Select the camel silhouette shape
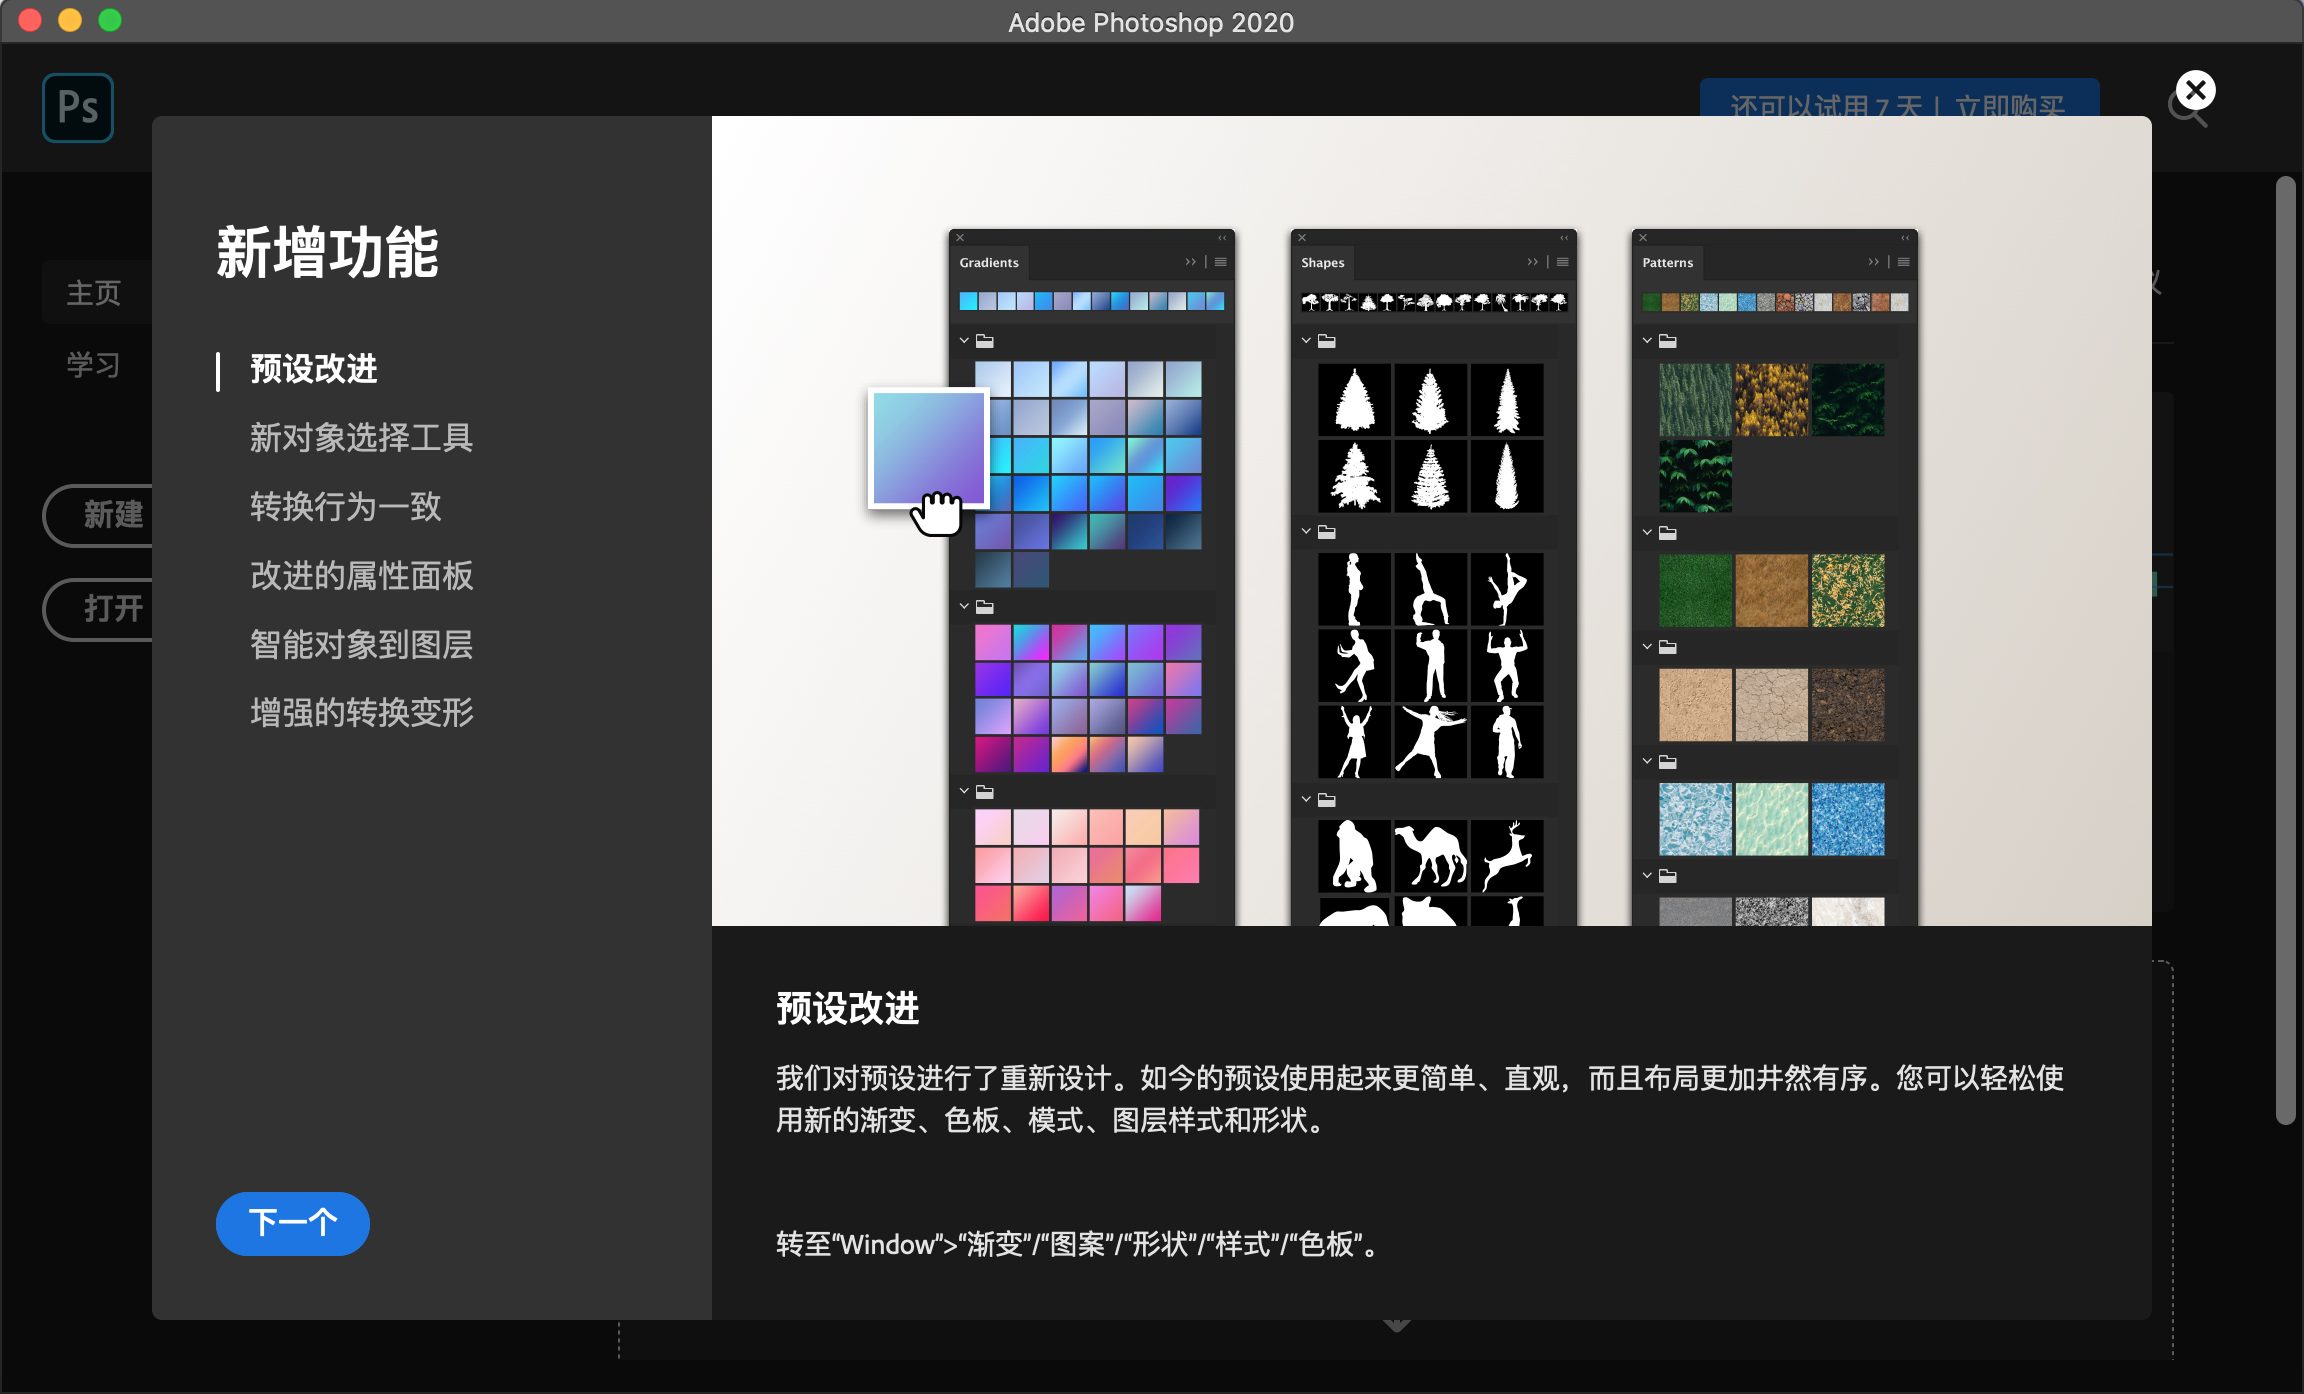Image resolution: width=2304 pixels, height=1394 pixels. pyautogui.click(x=1430, y=856)
